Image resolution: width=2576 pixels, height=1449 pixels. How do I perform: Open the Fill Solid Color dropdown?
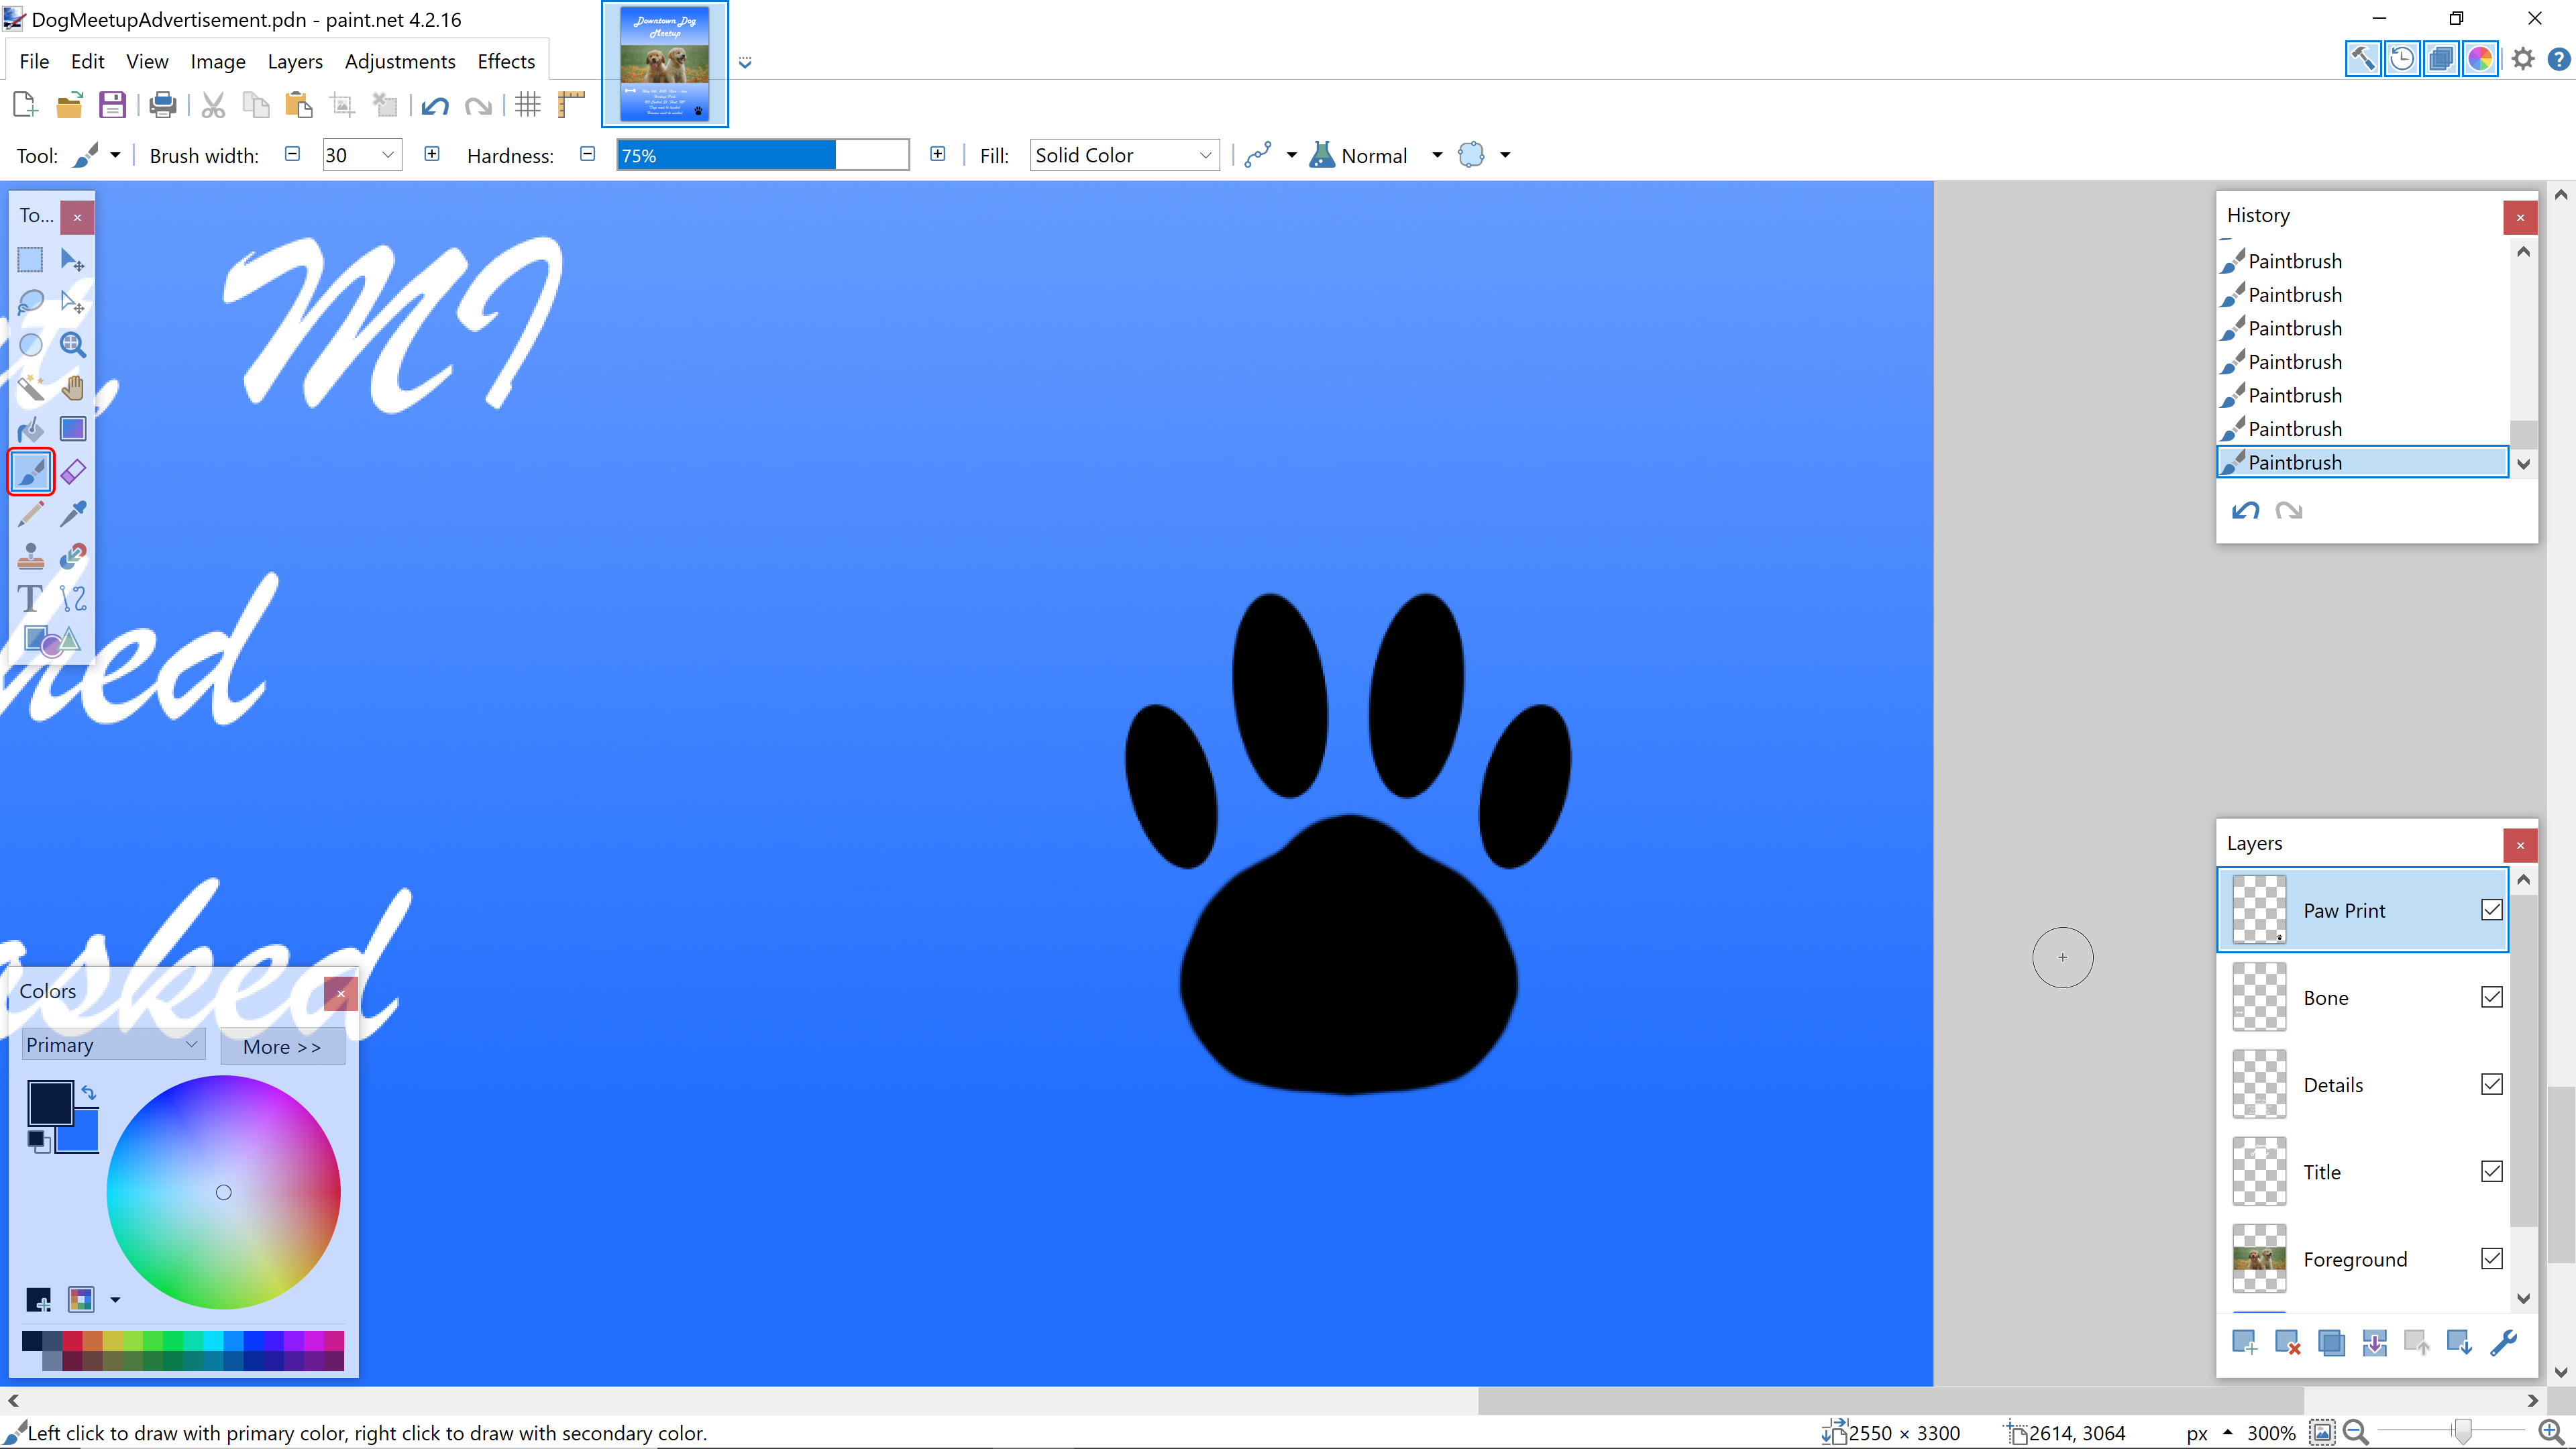pyautogui.click(x=1124, y=155)
